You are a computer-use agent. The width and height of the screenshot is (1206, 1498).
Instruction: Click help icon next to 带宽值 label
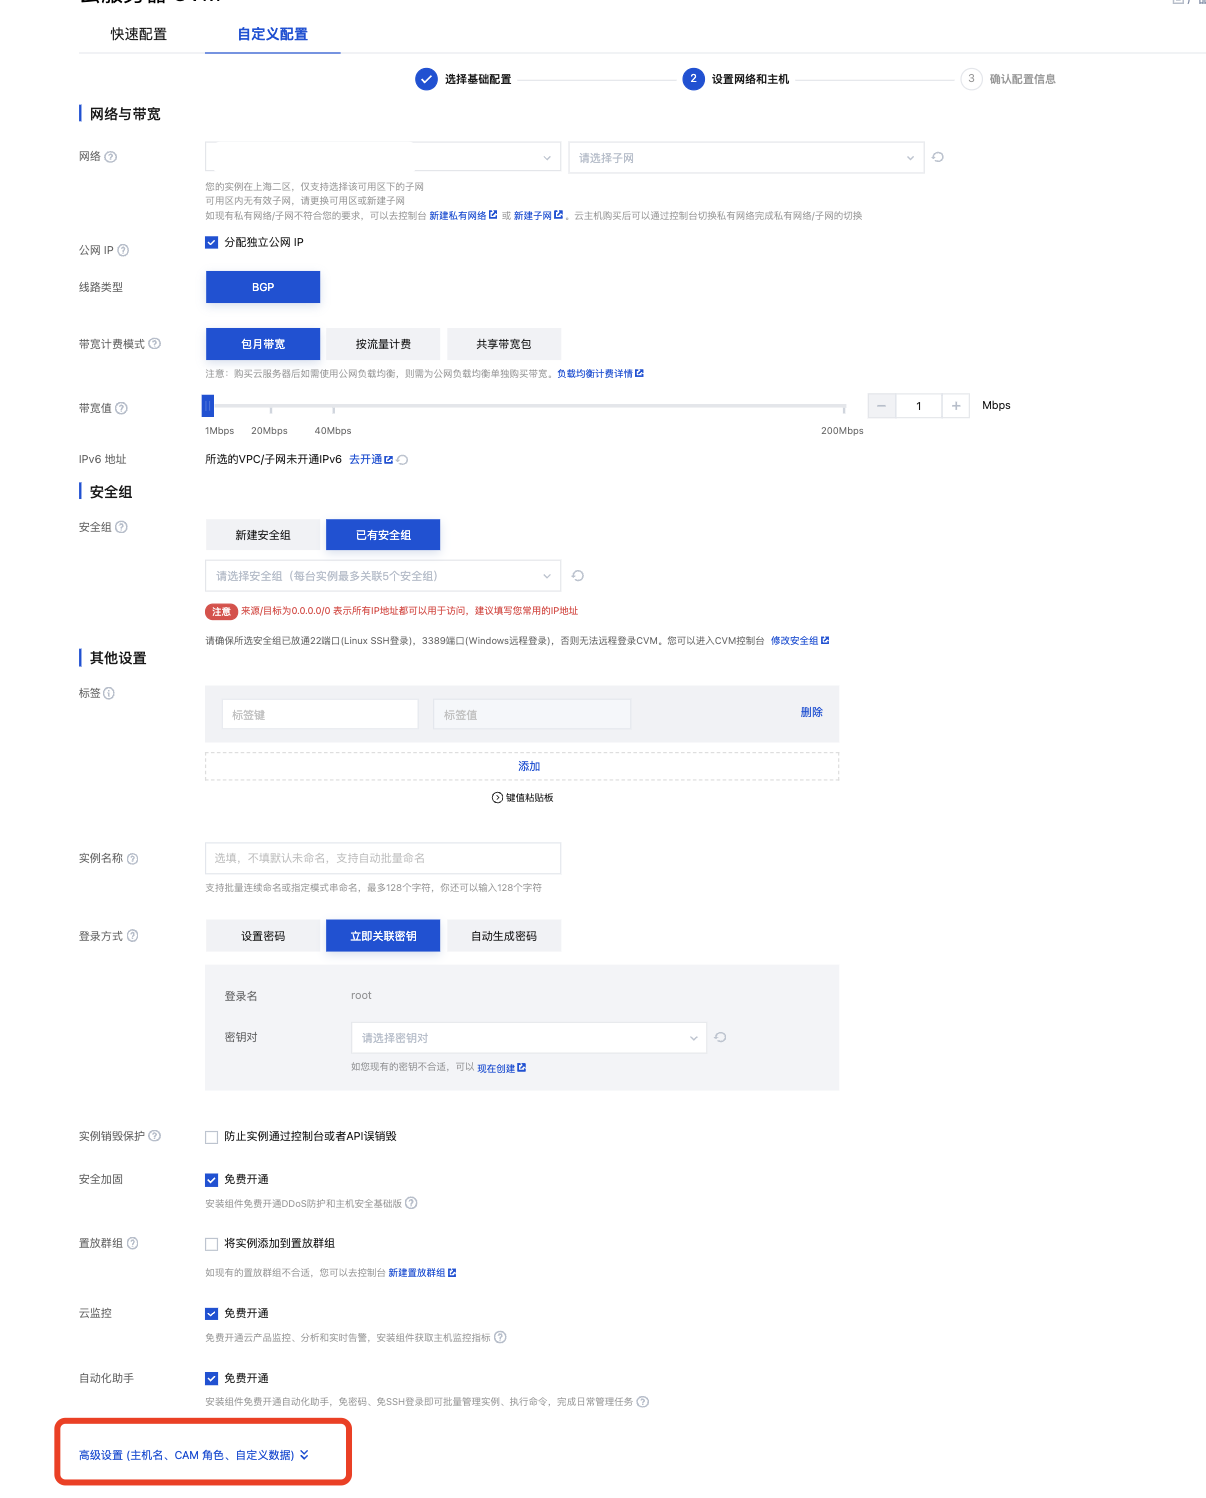[122, 408]
